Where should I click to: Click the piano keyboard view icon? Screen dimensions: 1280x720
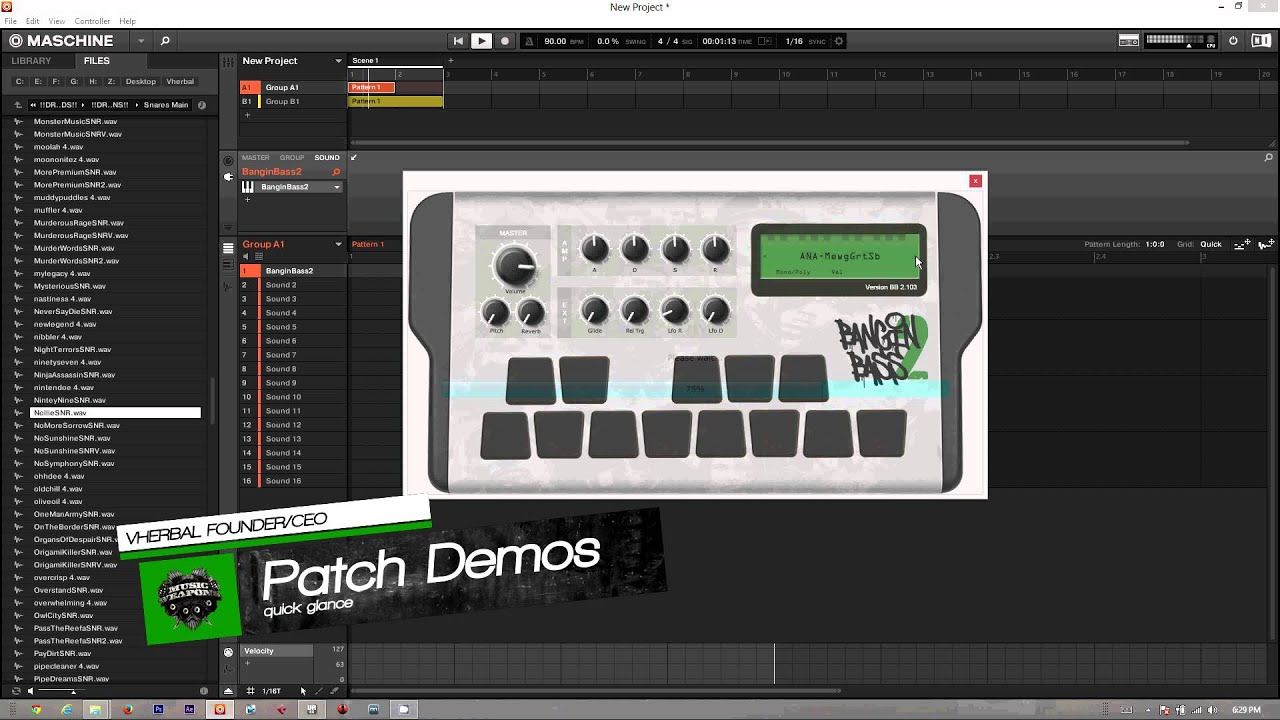(x=247, y=187)
